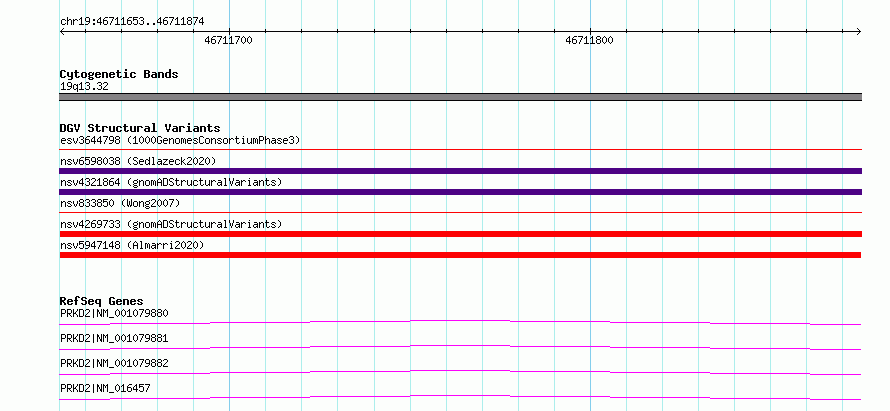The width and height of the screenshot is (890, 411).
Task: Click the purple bar under nsv6598038
Action: tap(460, 171)
